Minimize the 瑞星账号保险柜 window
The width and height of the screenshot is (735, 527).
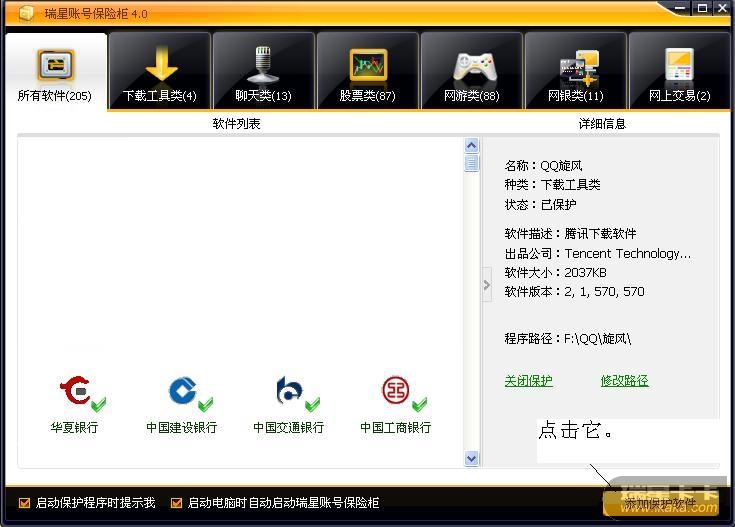(x=680, y=8)
